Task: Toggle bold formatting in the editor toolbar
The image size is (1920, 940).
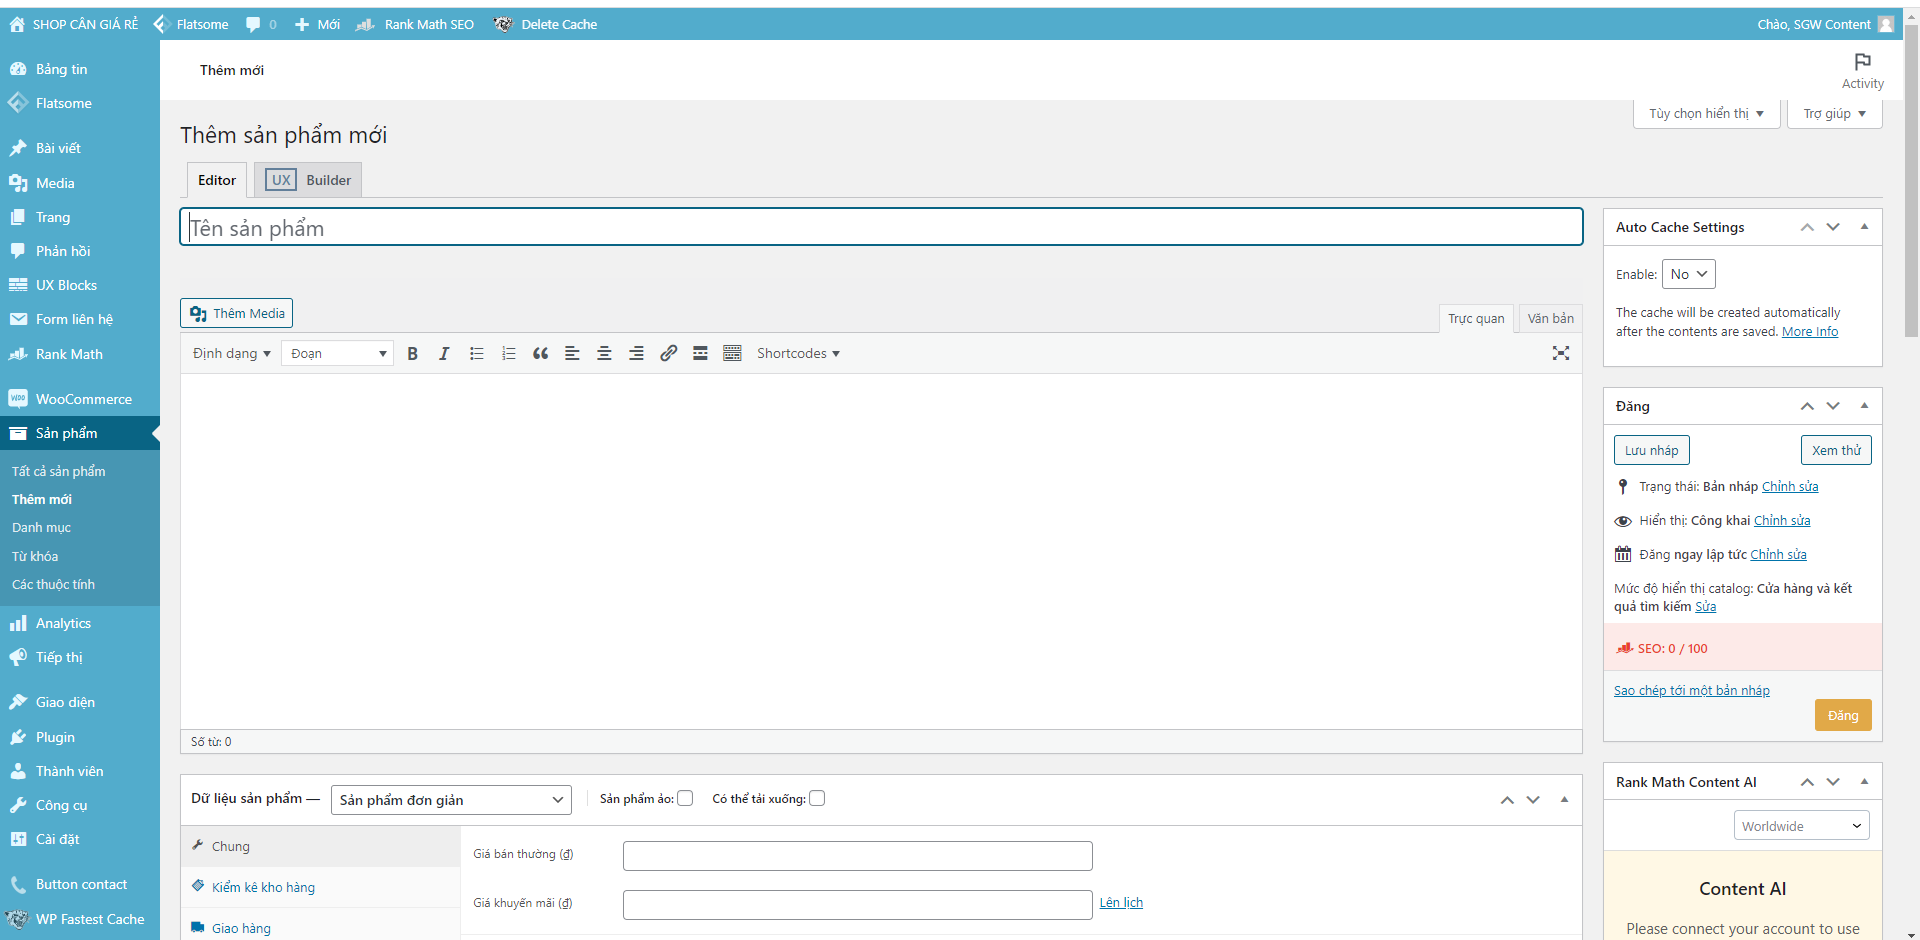Action: pos(412,353)
